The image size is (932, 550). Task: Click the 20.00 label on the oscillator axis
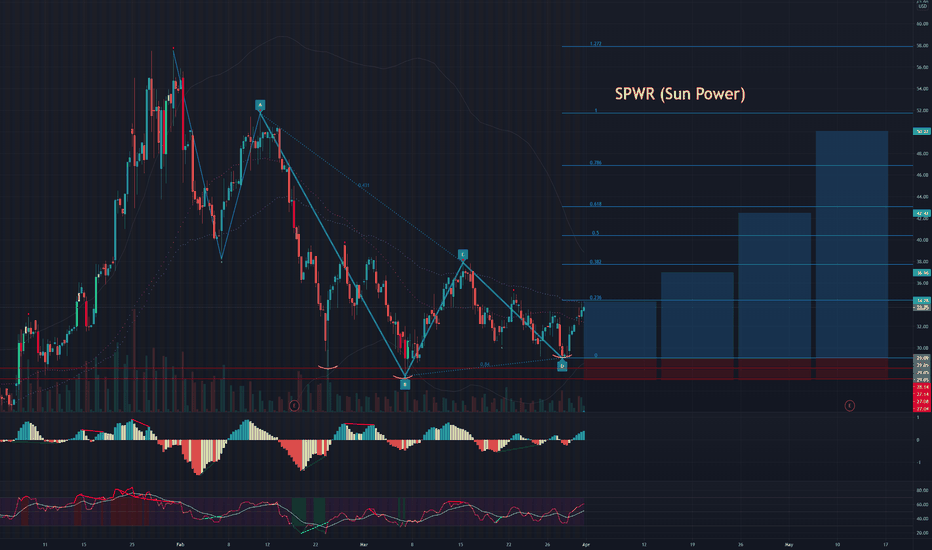tap(922, 533)
